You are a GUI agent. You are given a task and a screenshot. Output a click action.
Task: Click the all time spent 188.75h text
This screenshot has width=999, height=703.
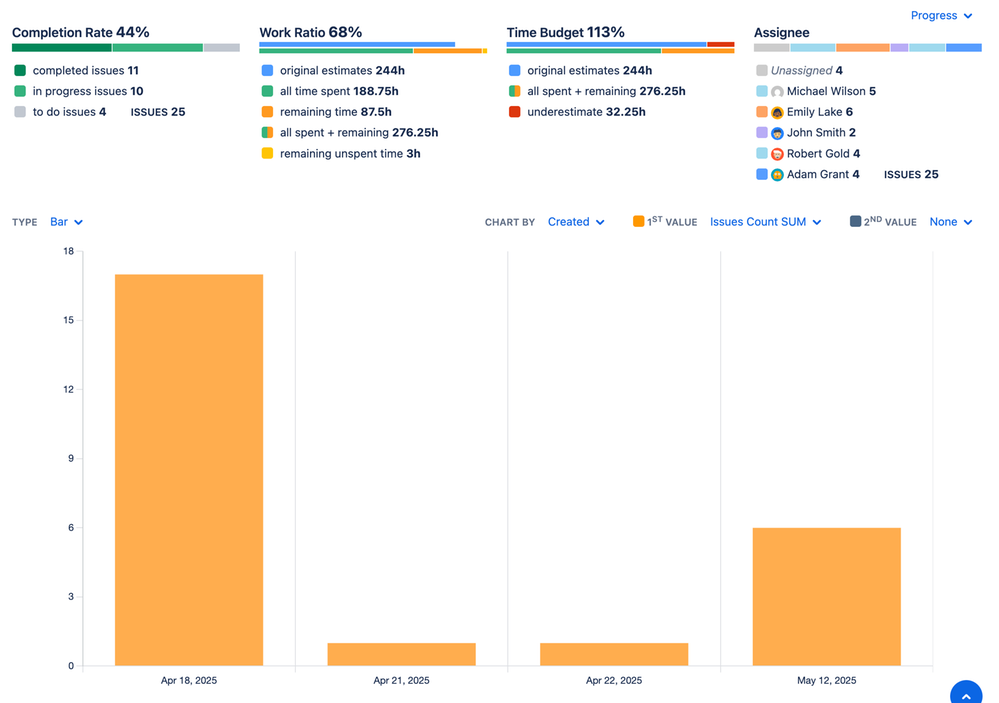[x=339, y=91]
